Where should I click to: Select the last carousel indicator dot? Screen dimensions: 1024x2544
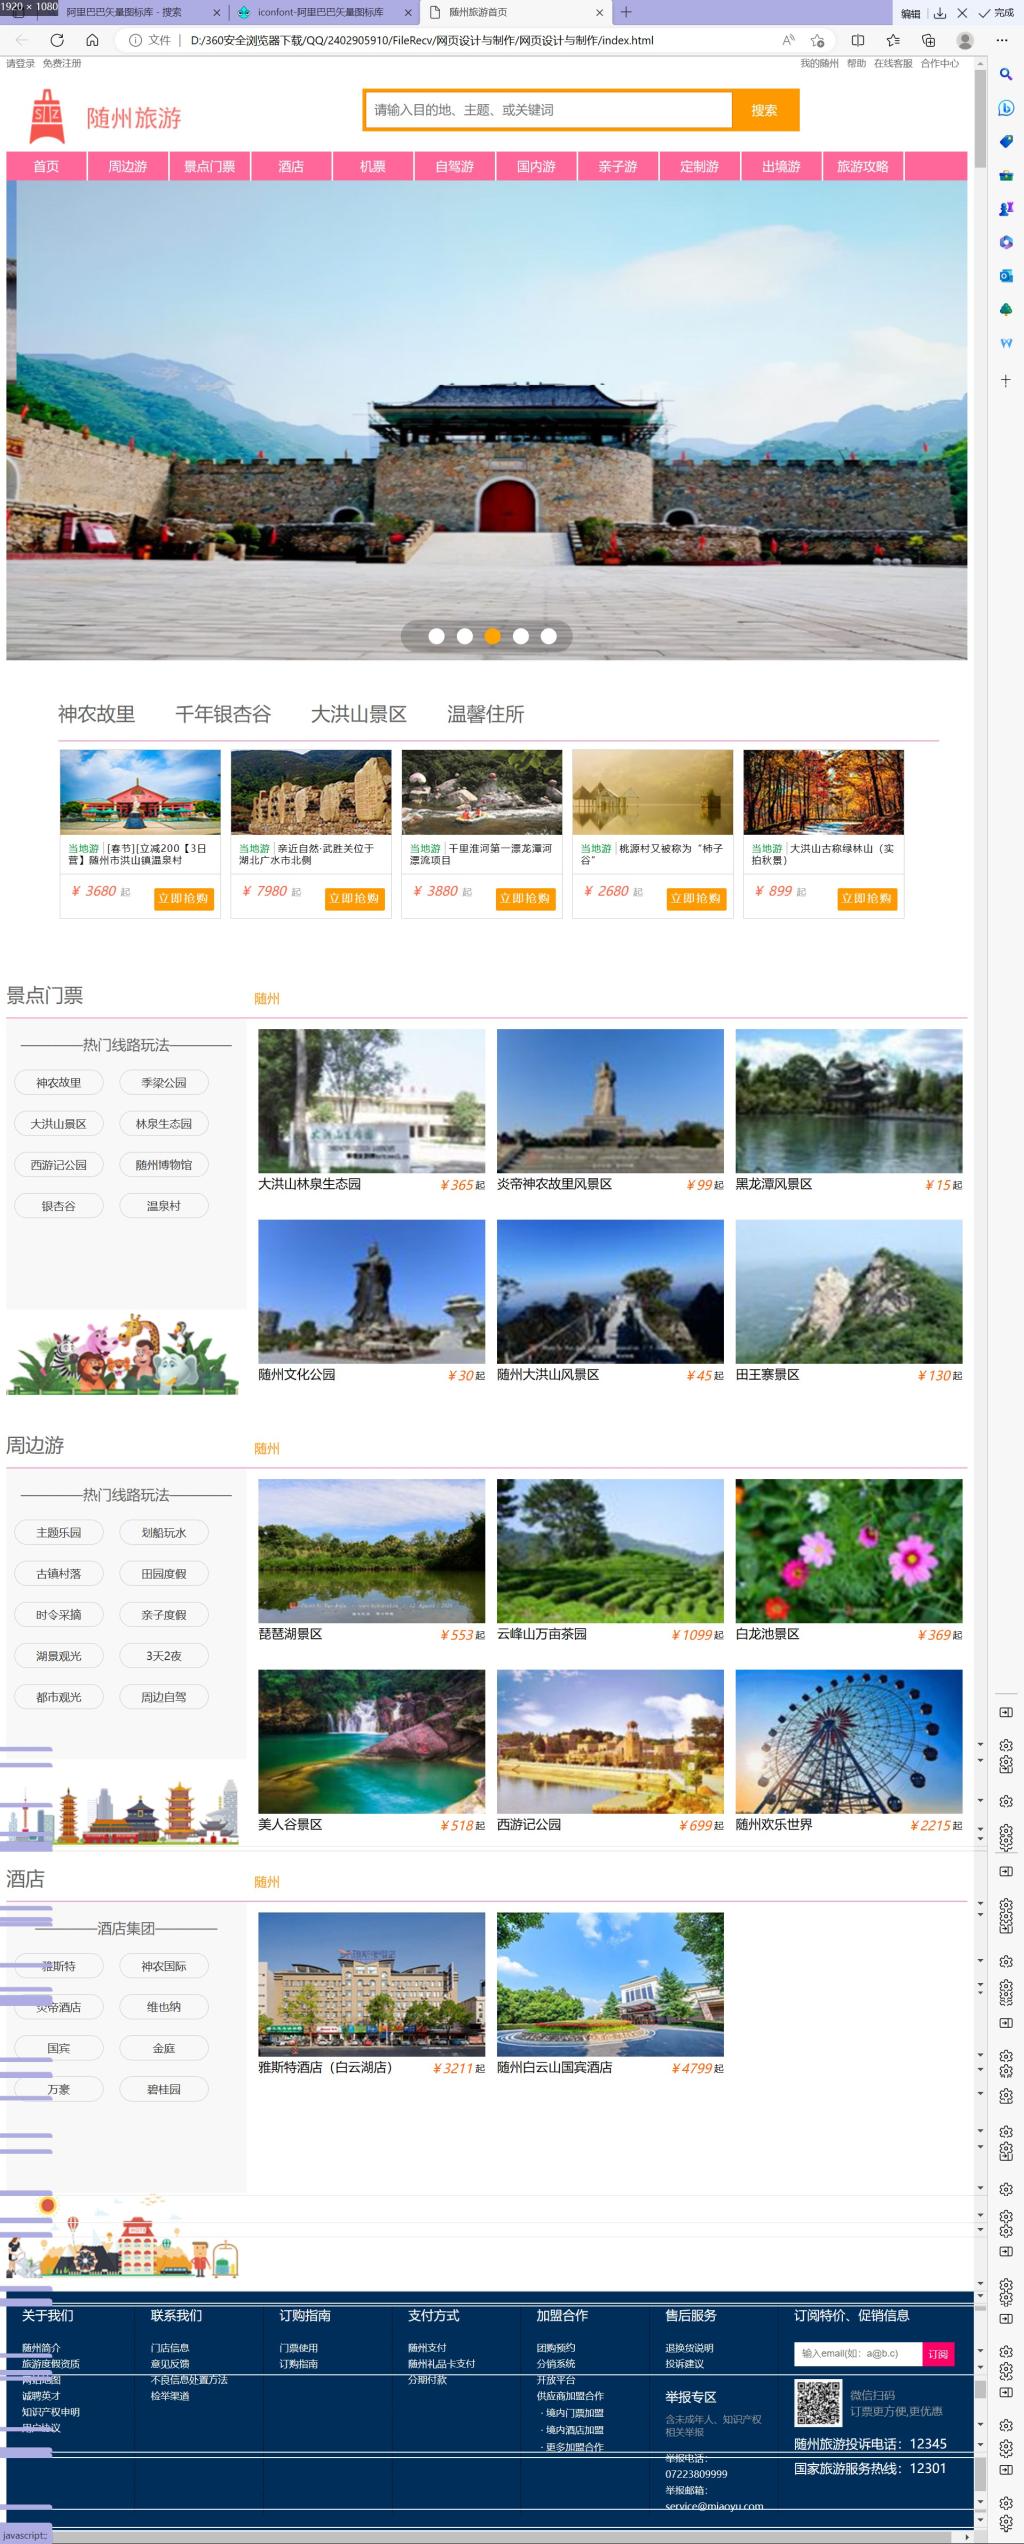[548, 636]
